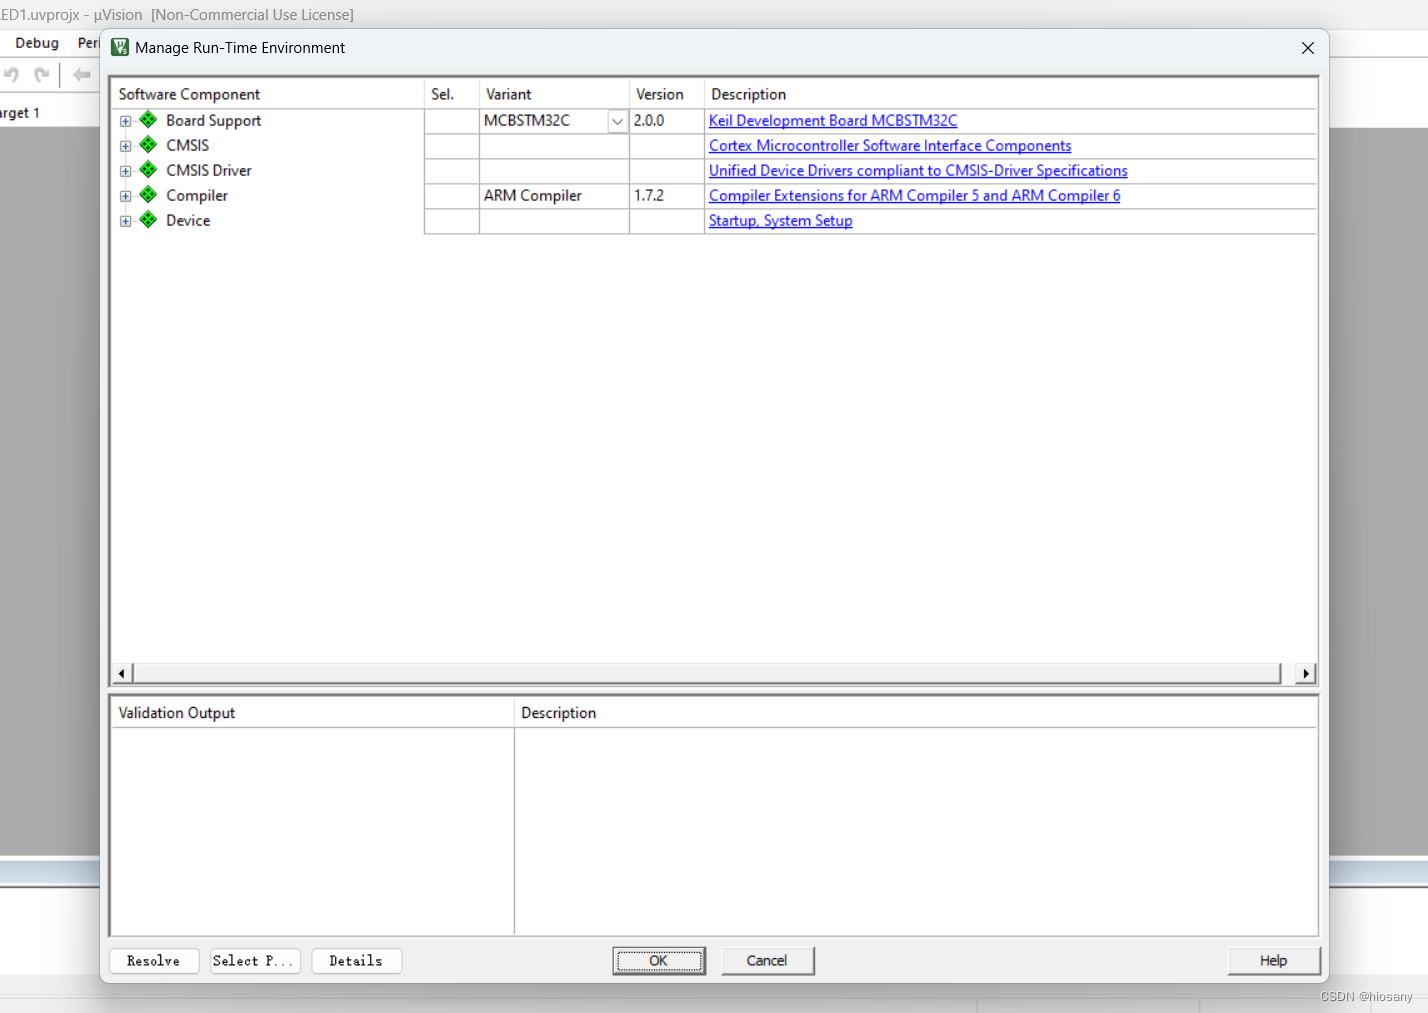Open the Startup, System Setup link
The width and height of the screenshot is (1428, 1013).
780,220
